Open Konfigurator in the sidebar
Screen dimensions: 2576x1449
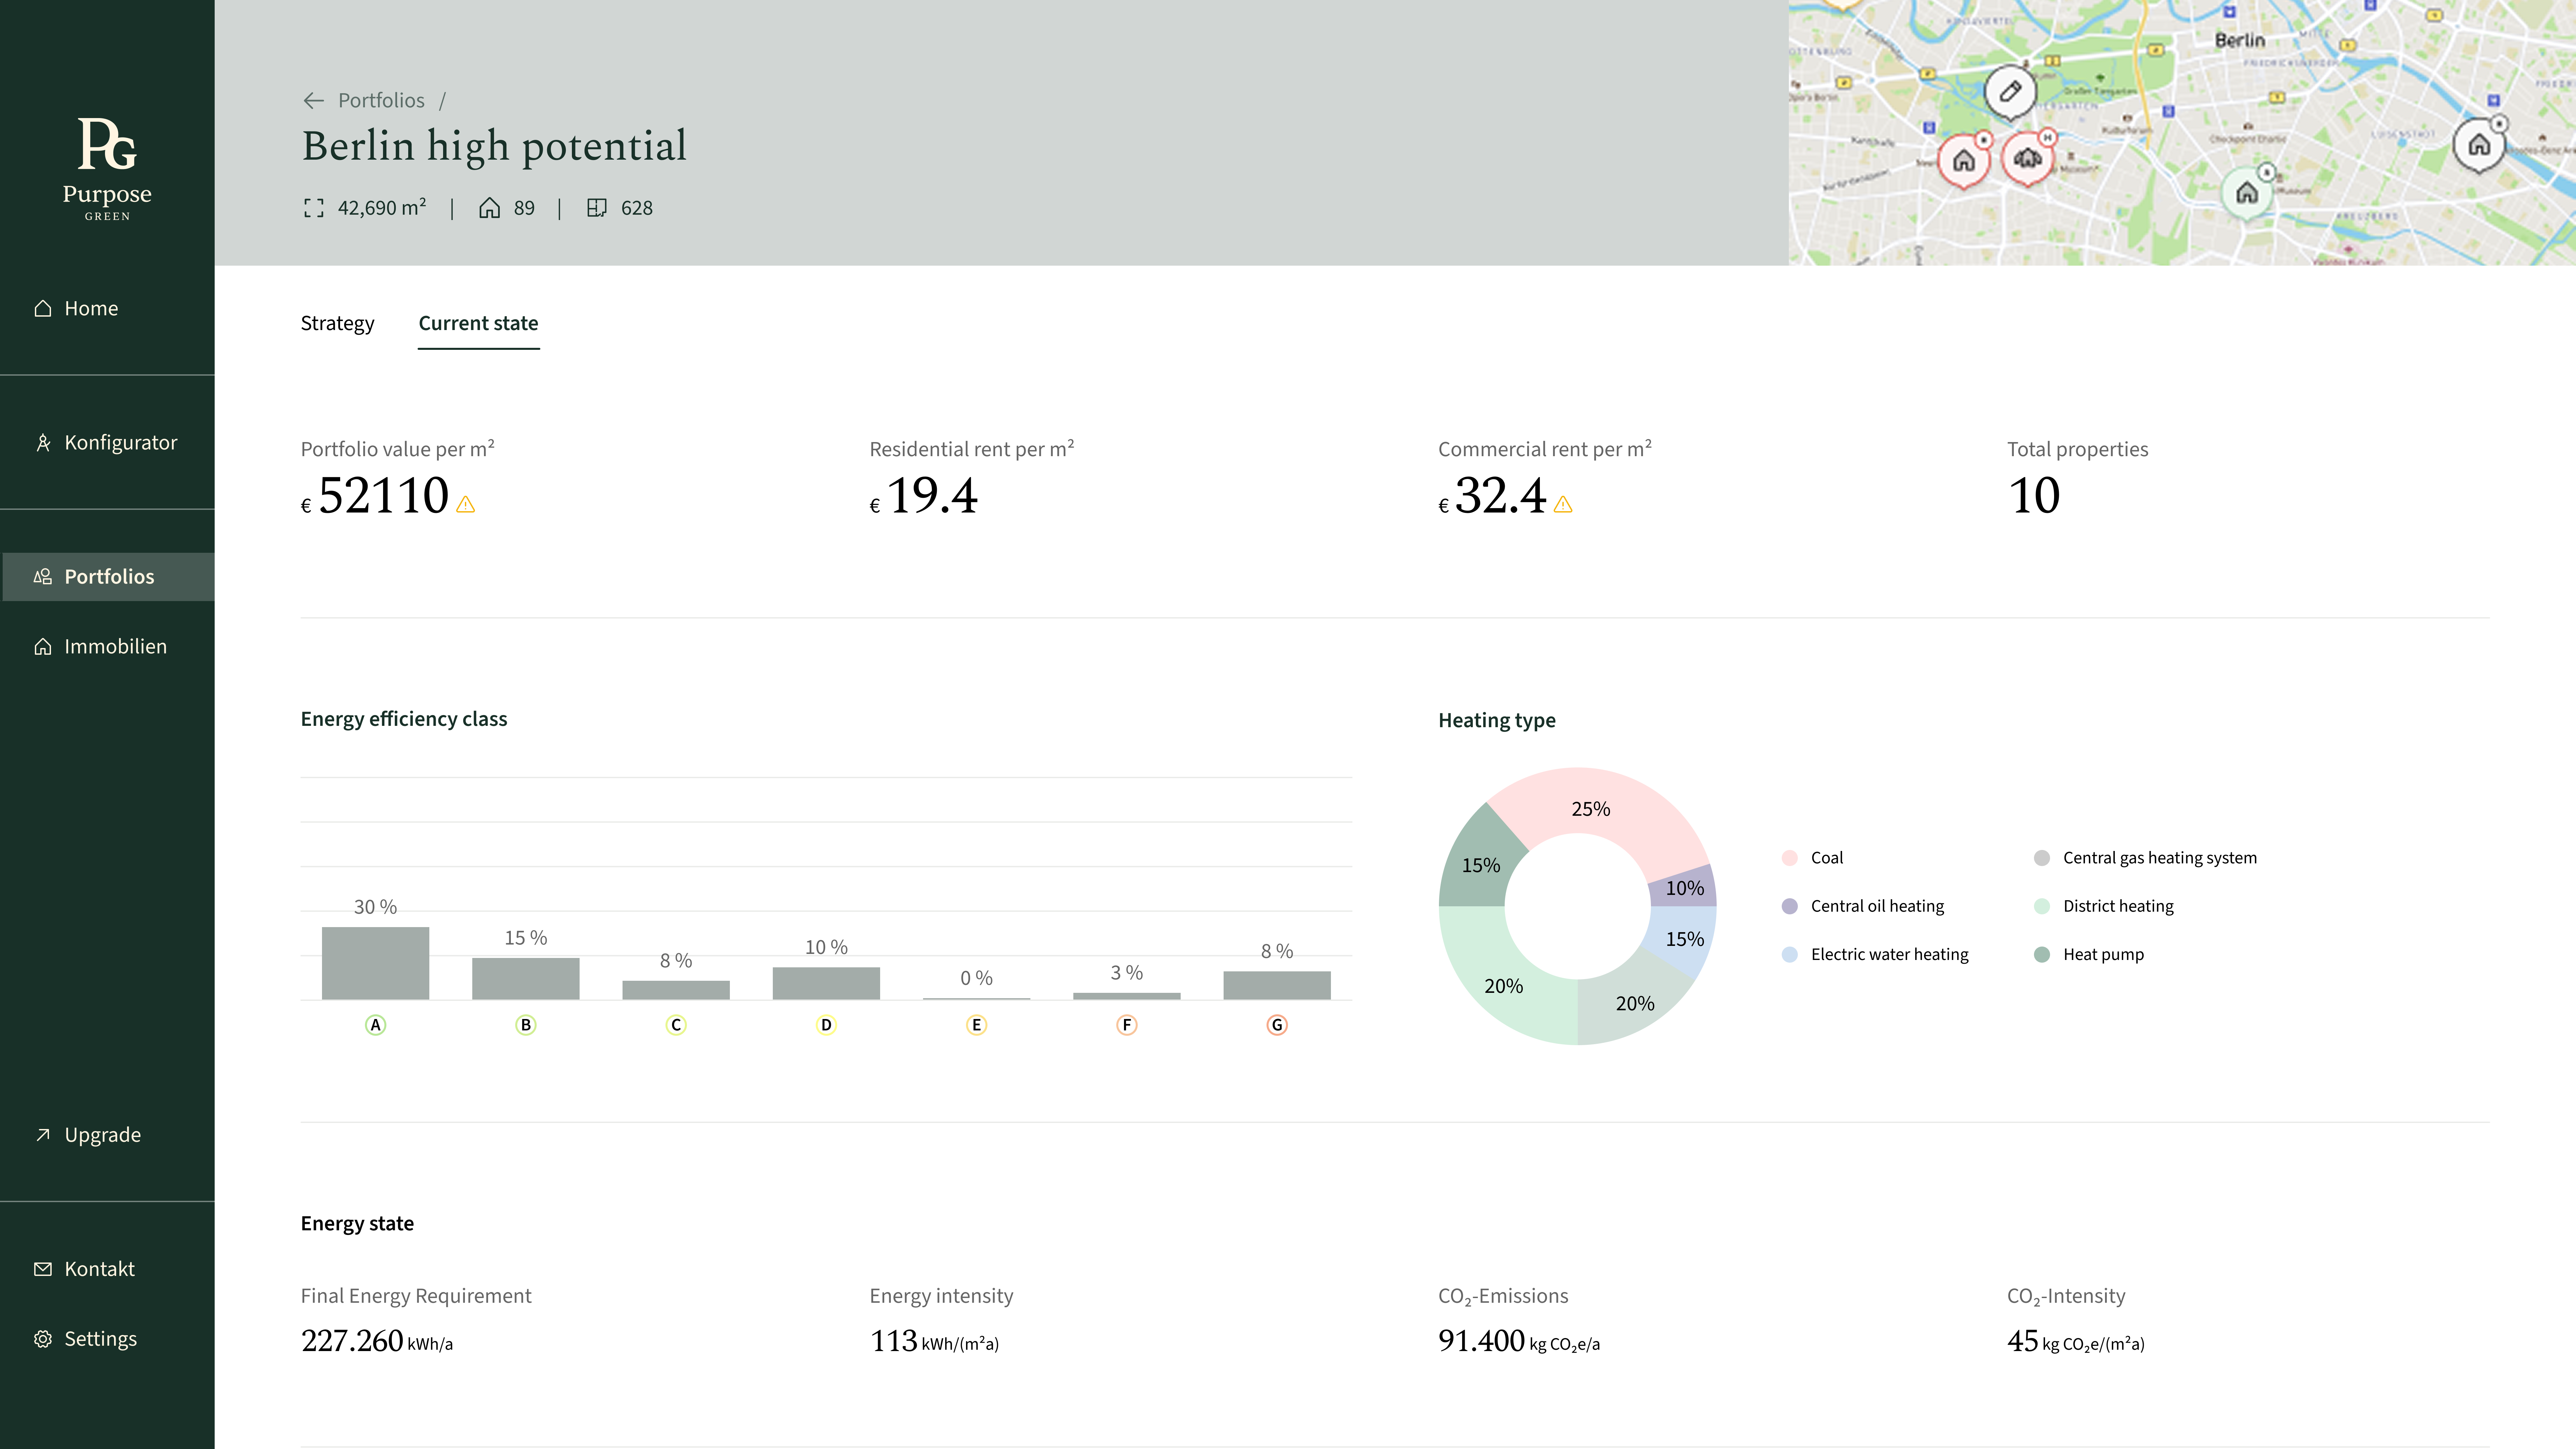[x=107, y=442]
